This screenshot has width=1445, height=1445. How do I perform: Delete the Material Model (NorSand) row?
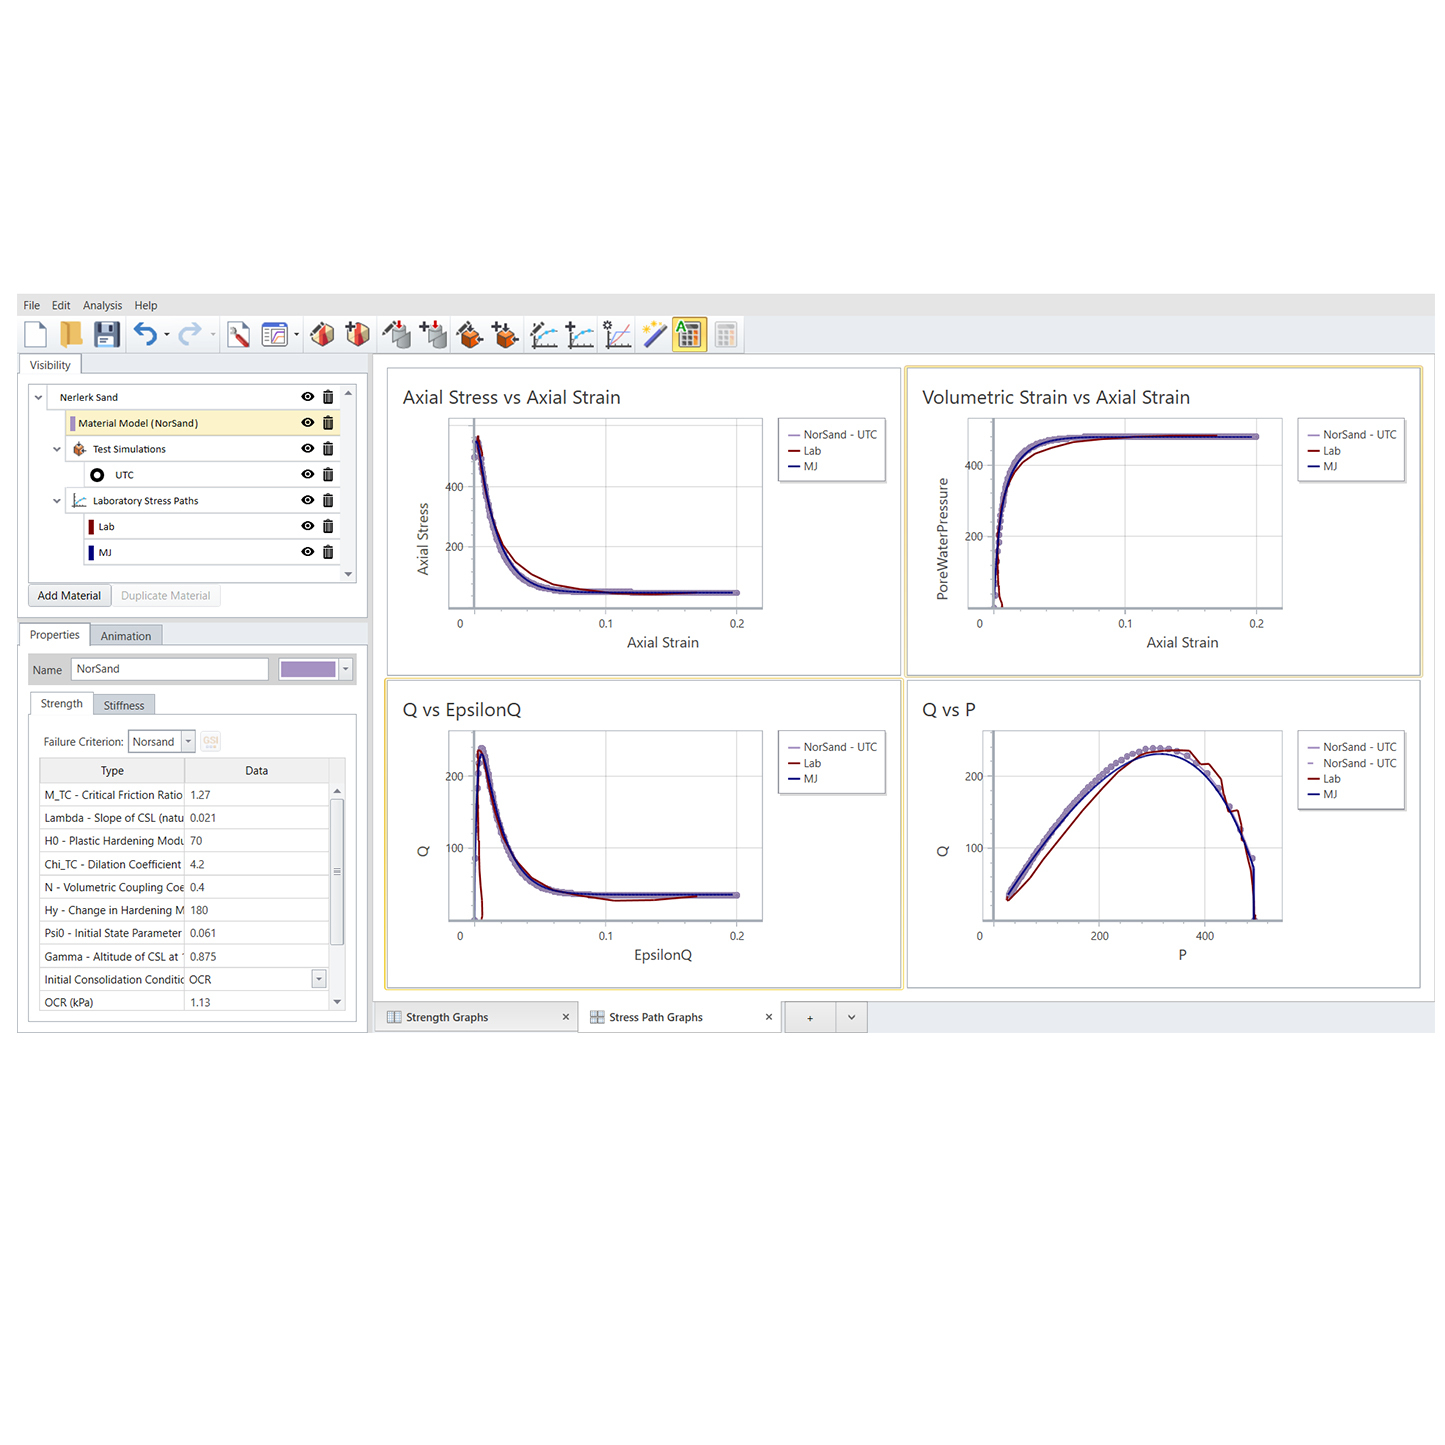click(x=328, y=423)
